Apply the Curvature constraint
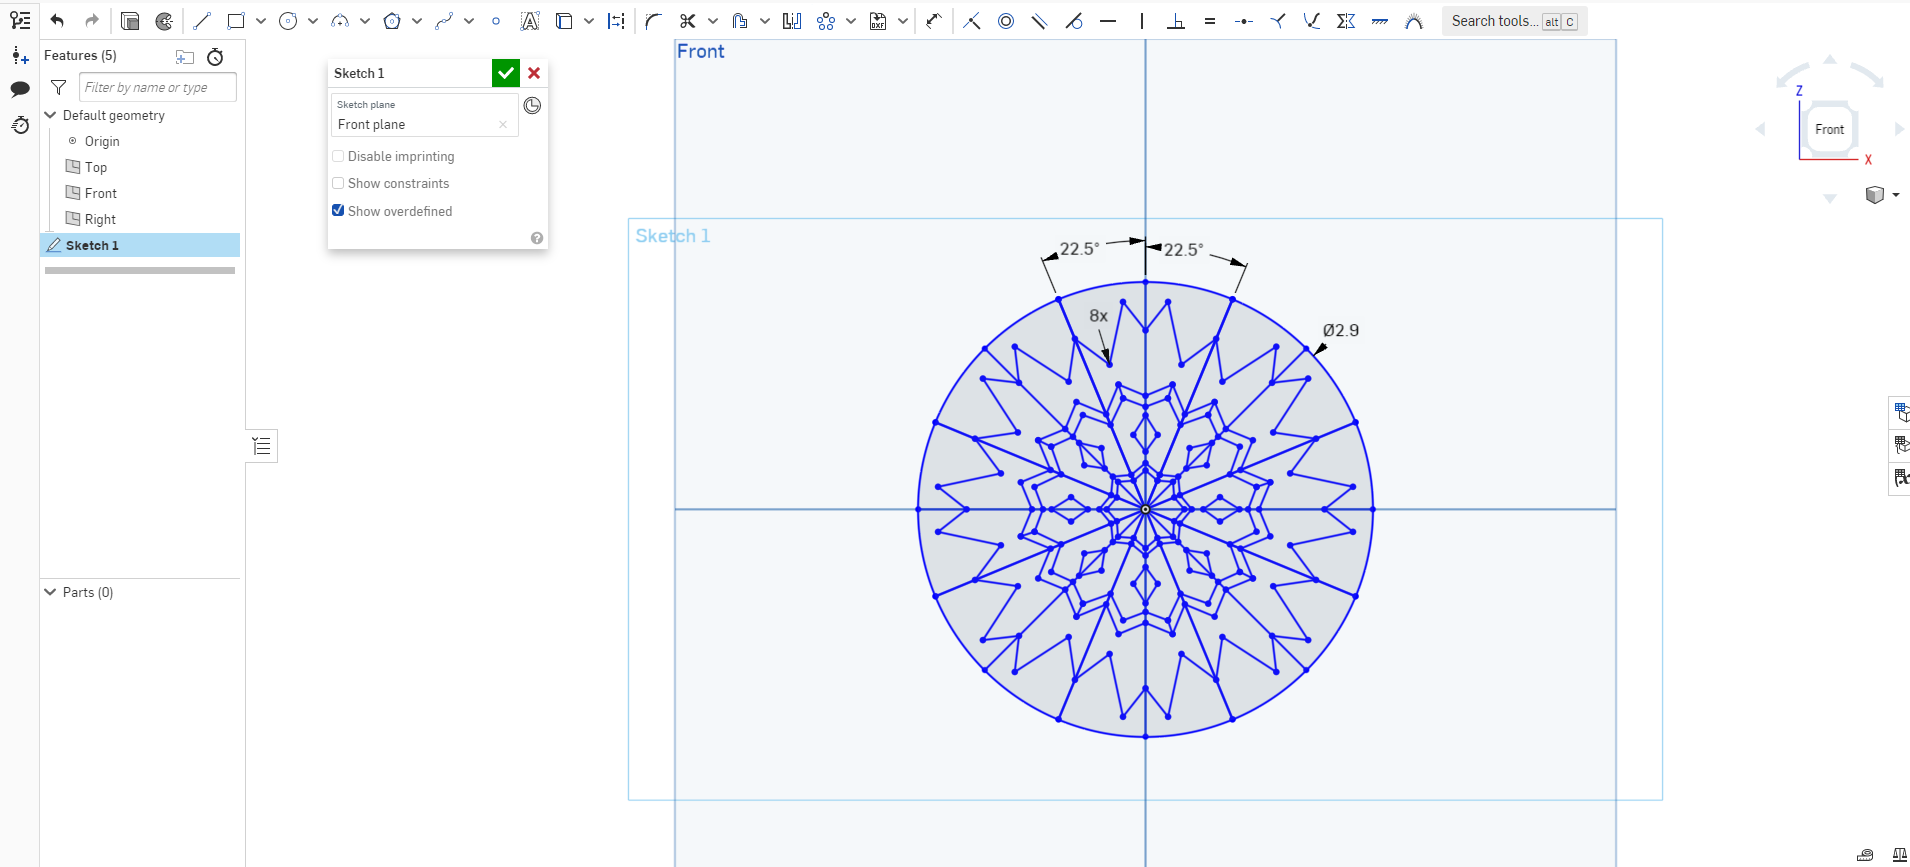1910x867 pixels. click(1414, 21)
